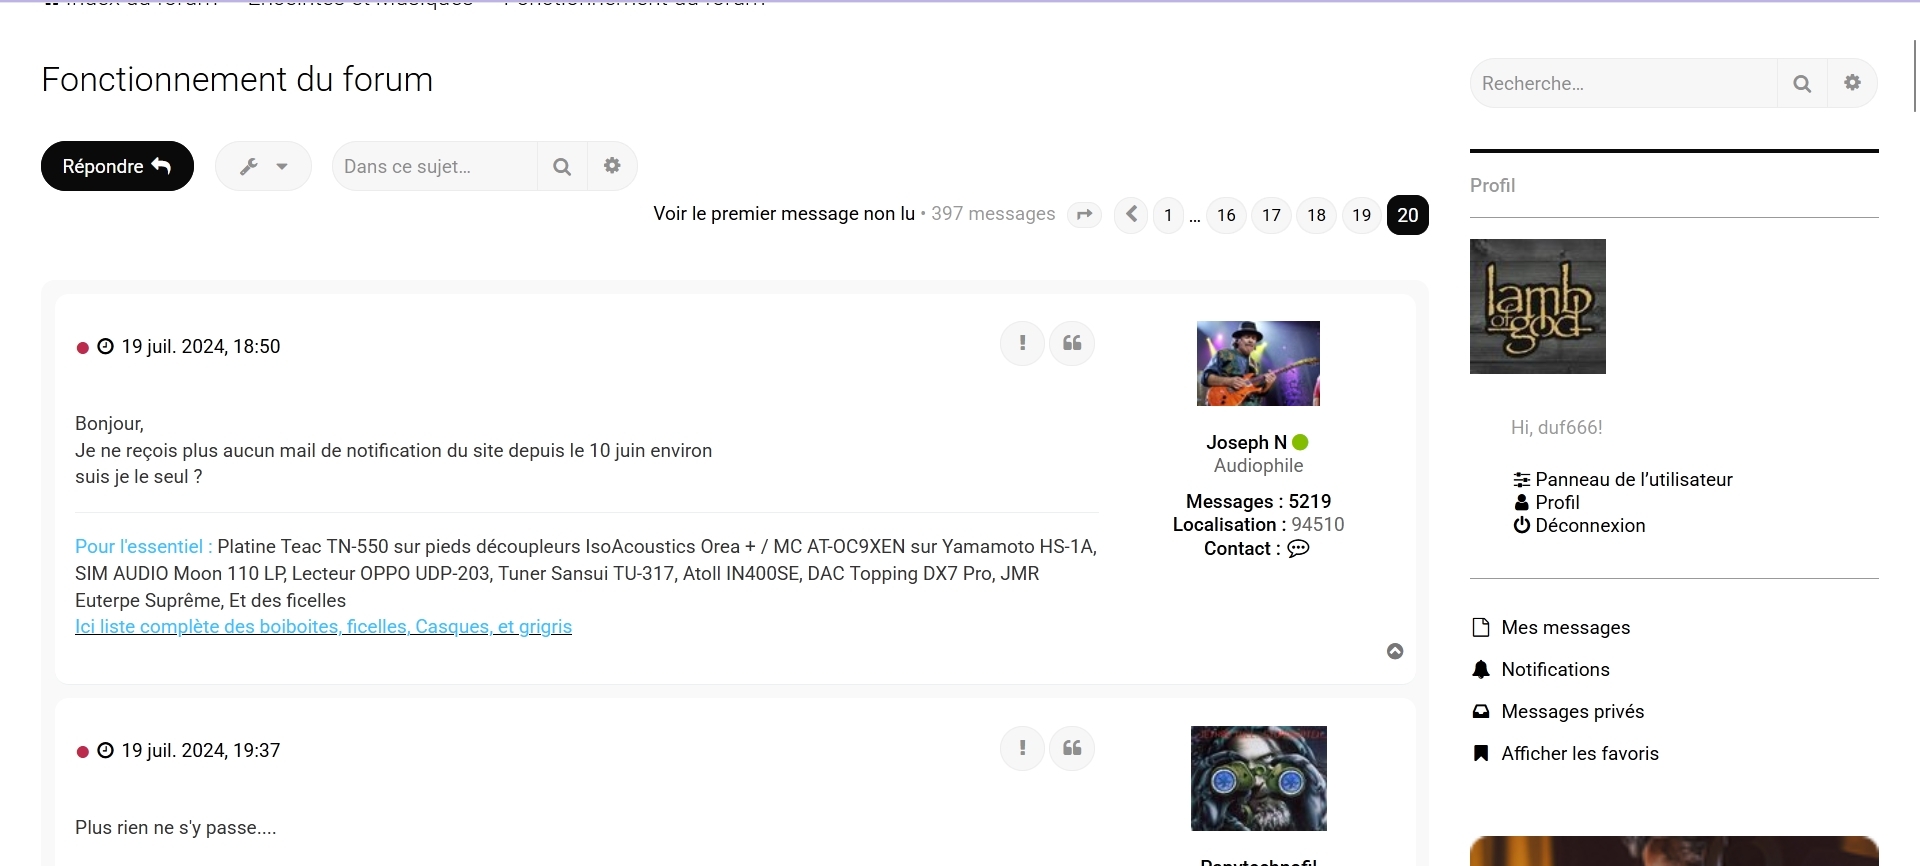1920x866 pixels.
Task: Go to previous page with left chevron
Action: click(x=1131, y=215)
